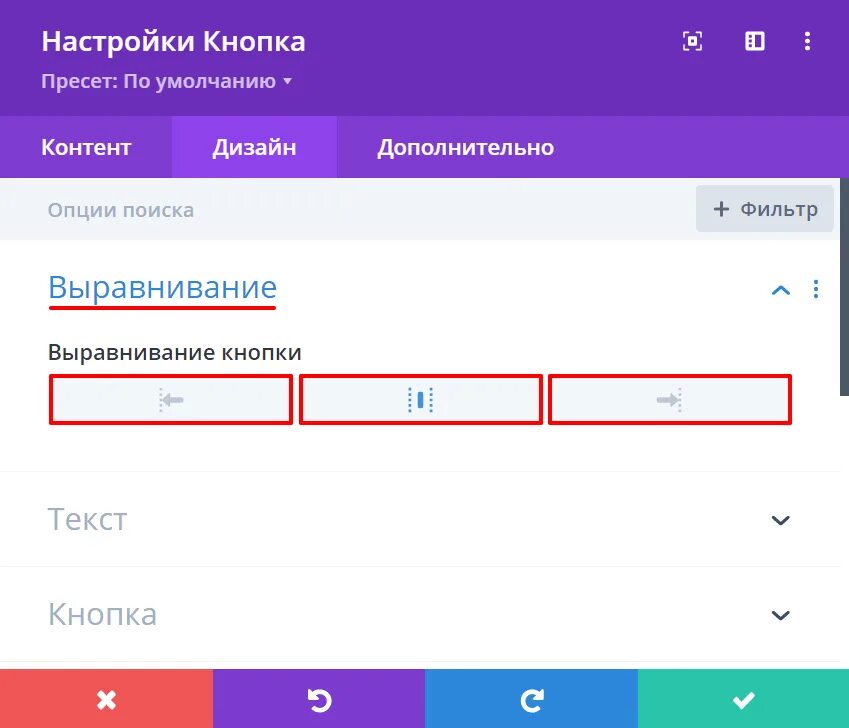Redo the change with the blue arrow
The height and width of the screenshot is (728, 849).
(x=531, y=699)
